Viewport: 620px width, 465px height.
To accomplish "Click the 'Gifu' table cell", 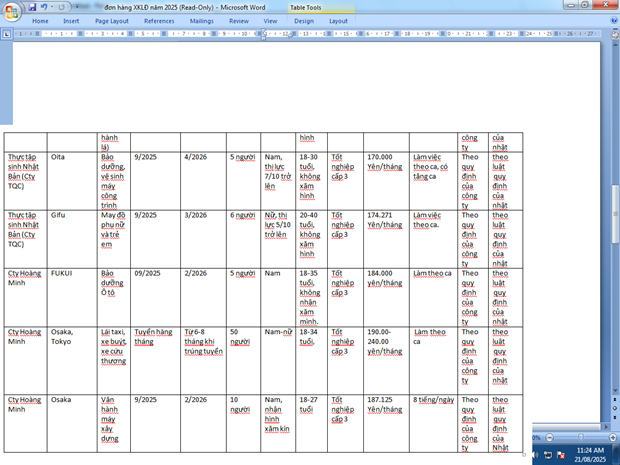I will (x=72, y=239).
